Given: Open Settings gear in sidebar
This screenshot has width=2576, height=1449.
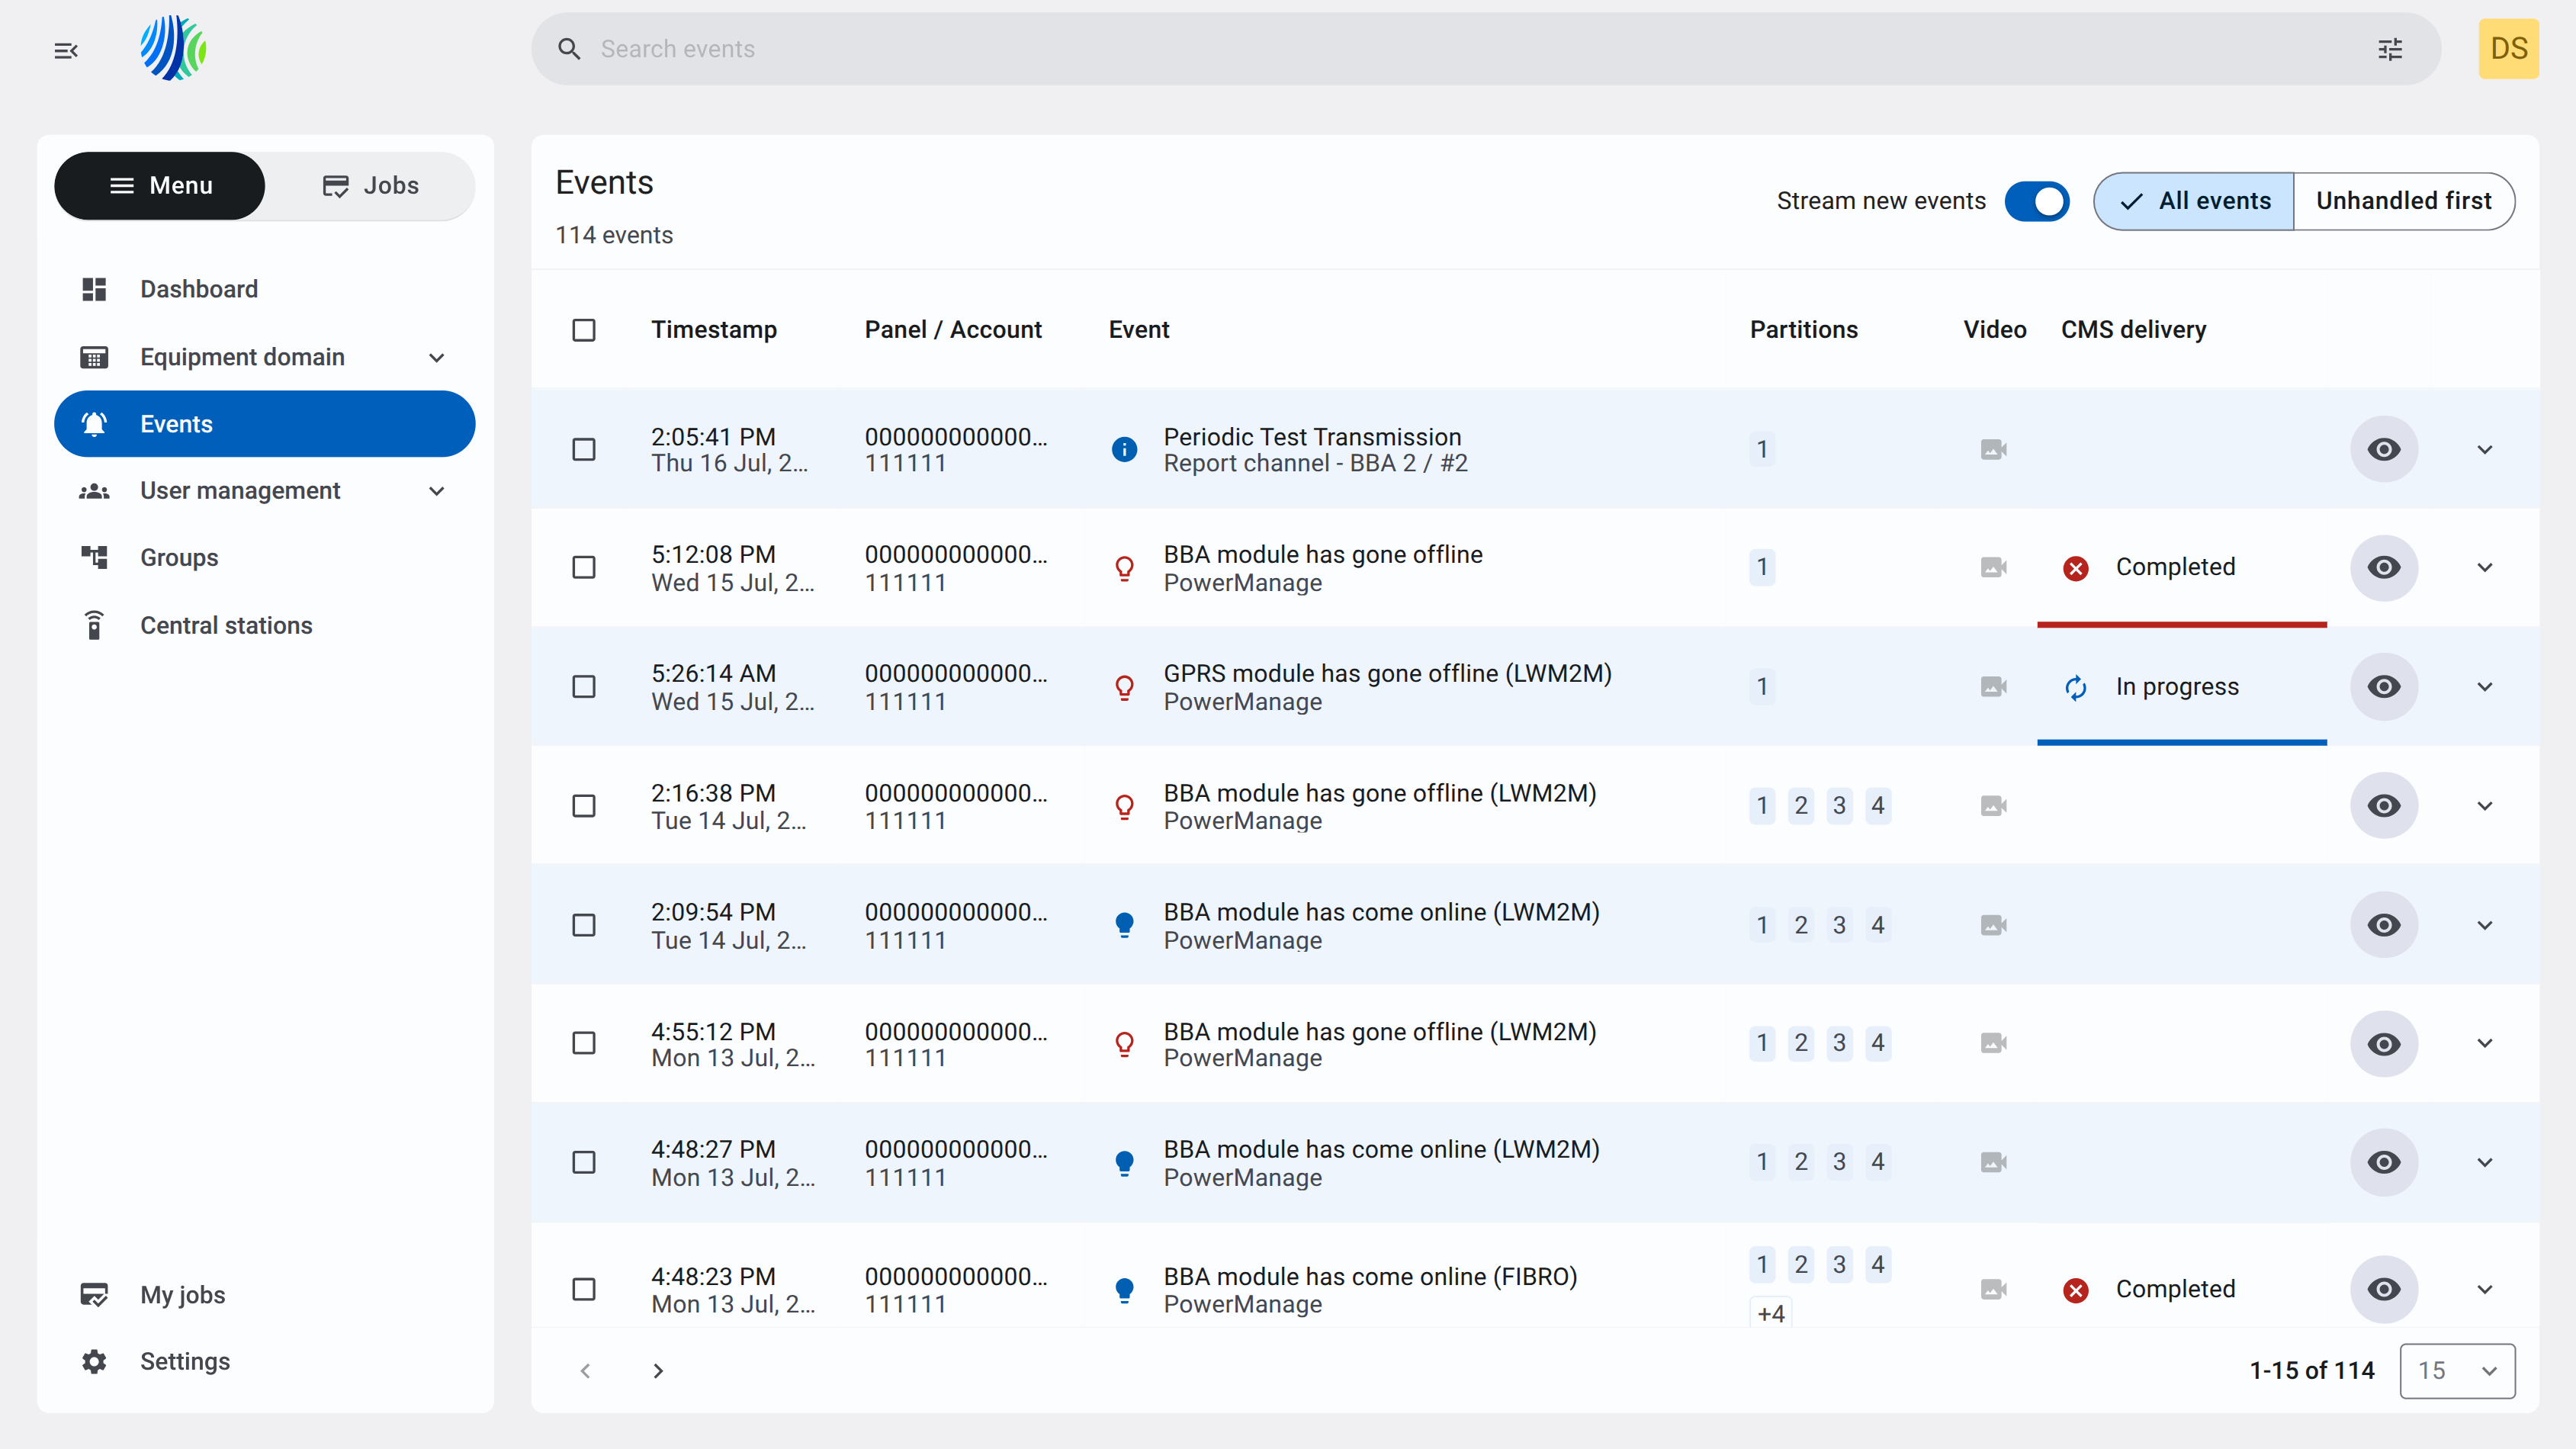Looking at the screenshot, I should coord(94,1361).
